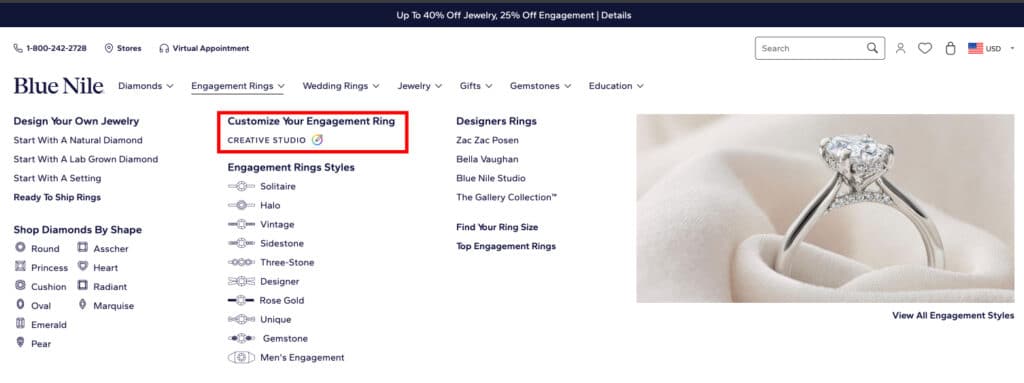Click the Designer ring style icon
The width and height of the screenshot is (1024, 383).
[241, 281]
